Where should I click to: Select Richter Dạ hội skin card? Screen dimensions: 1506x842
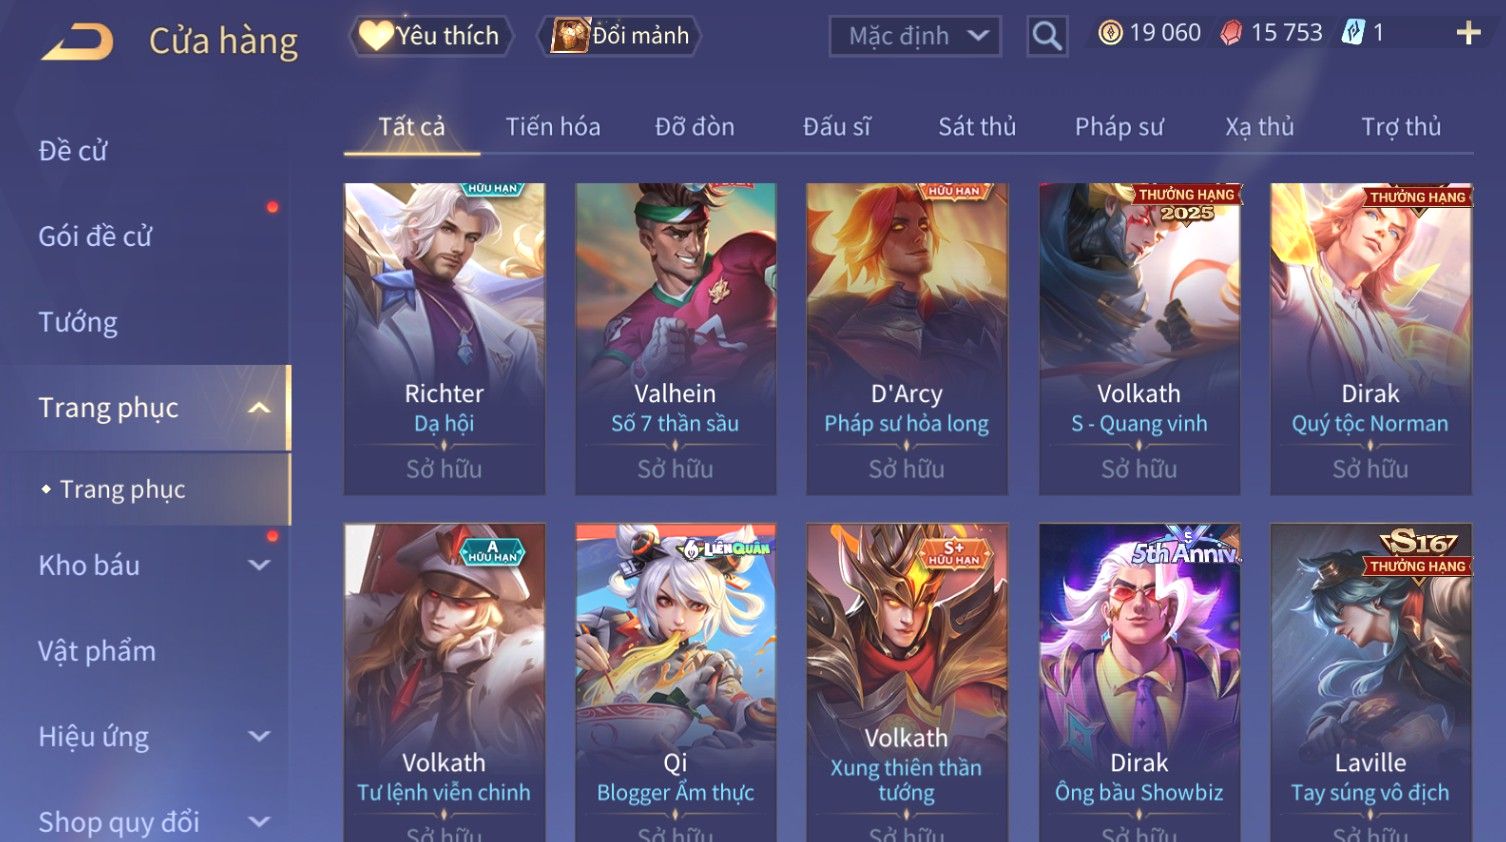tap(444, 339)
